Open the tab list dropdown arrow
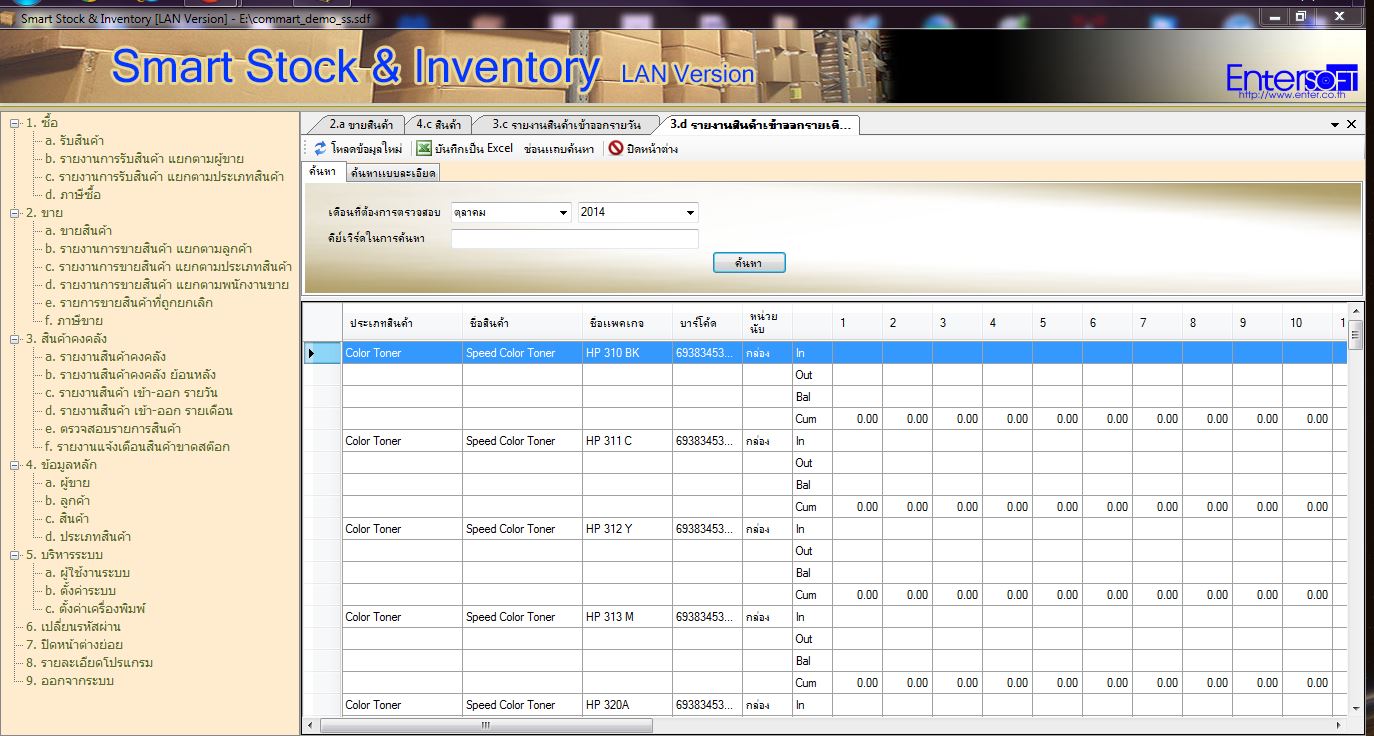This screenshot has width=1374, height=736. click(1335, 125)
